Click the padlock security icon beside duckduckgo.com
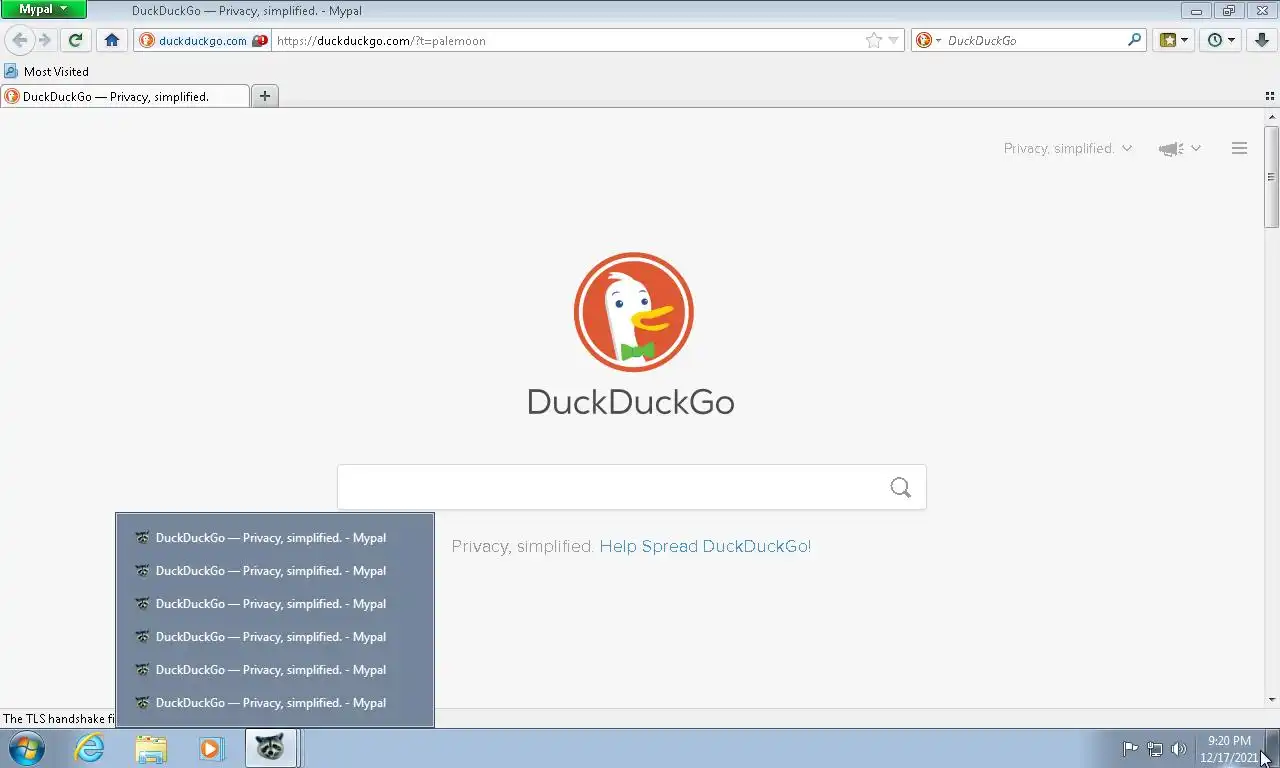The width and height of the screenshot is (1280, 768). pos(260,41)
